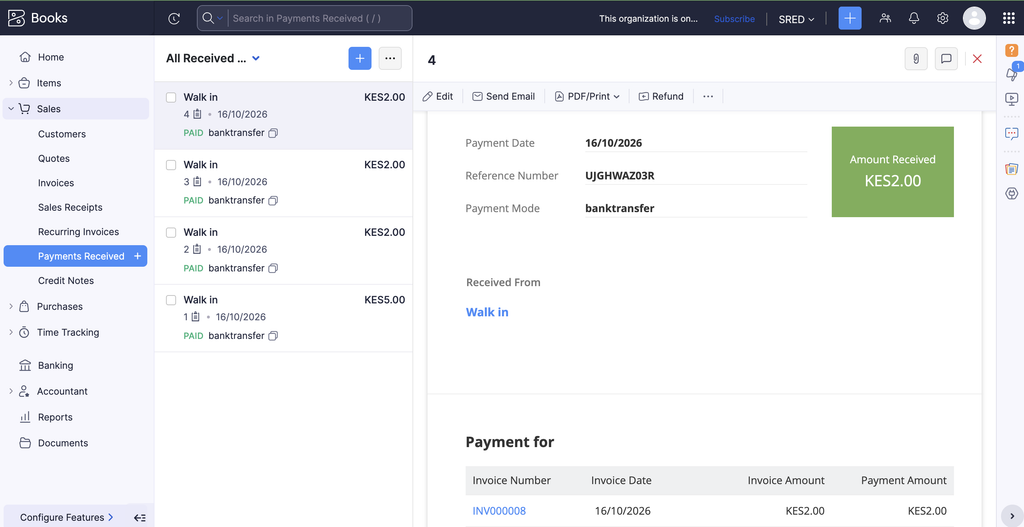Click the Refund button
Screen dimensions: 1024x527
[661, 97]
